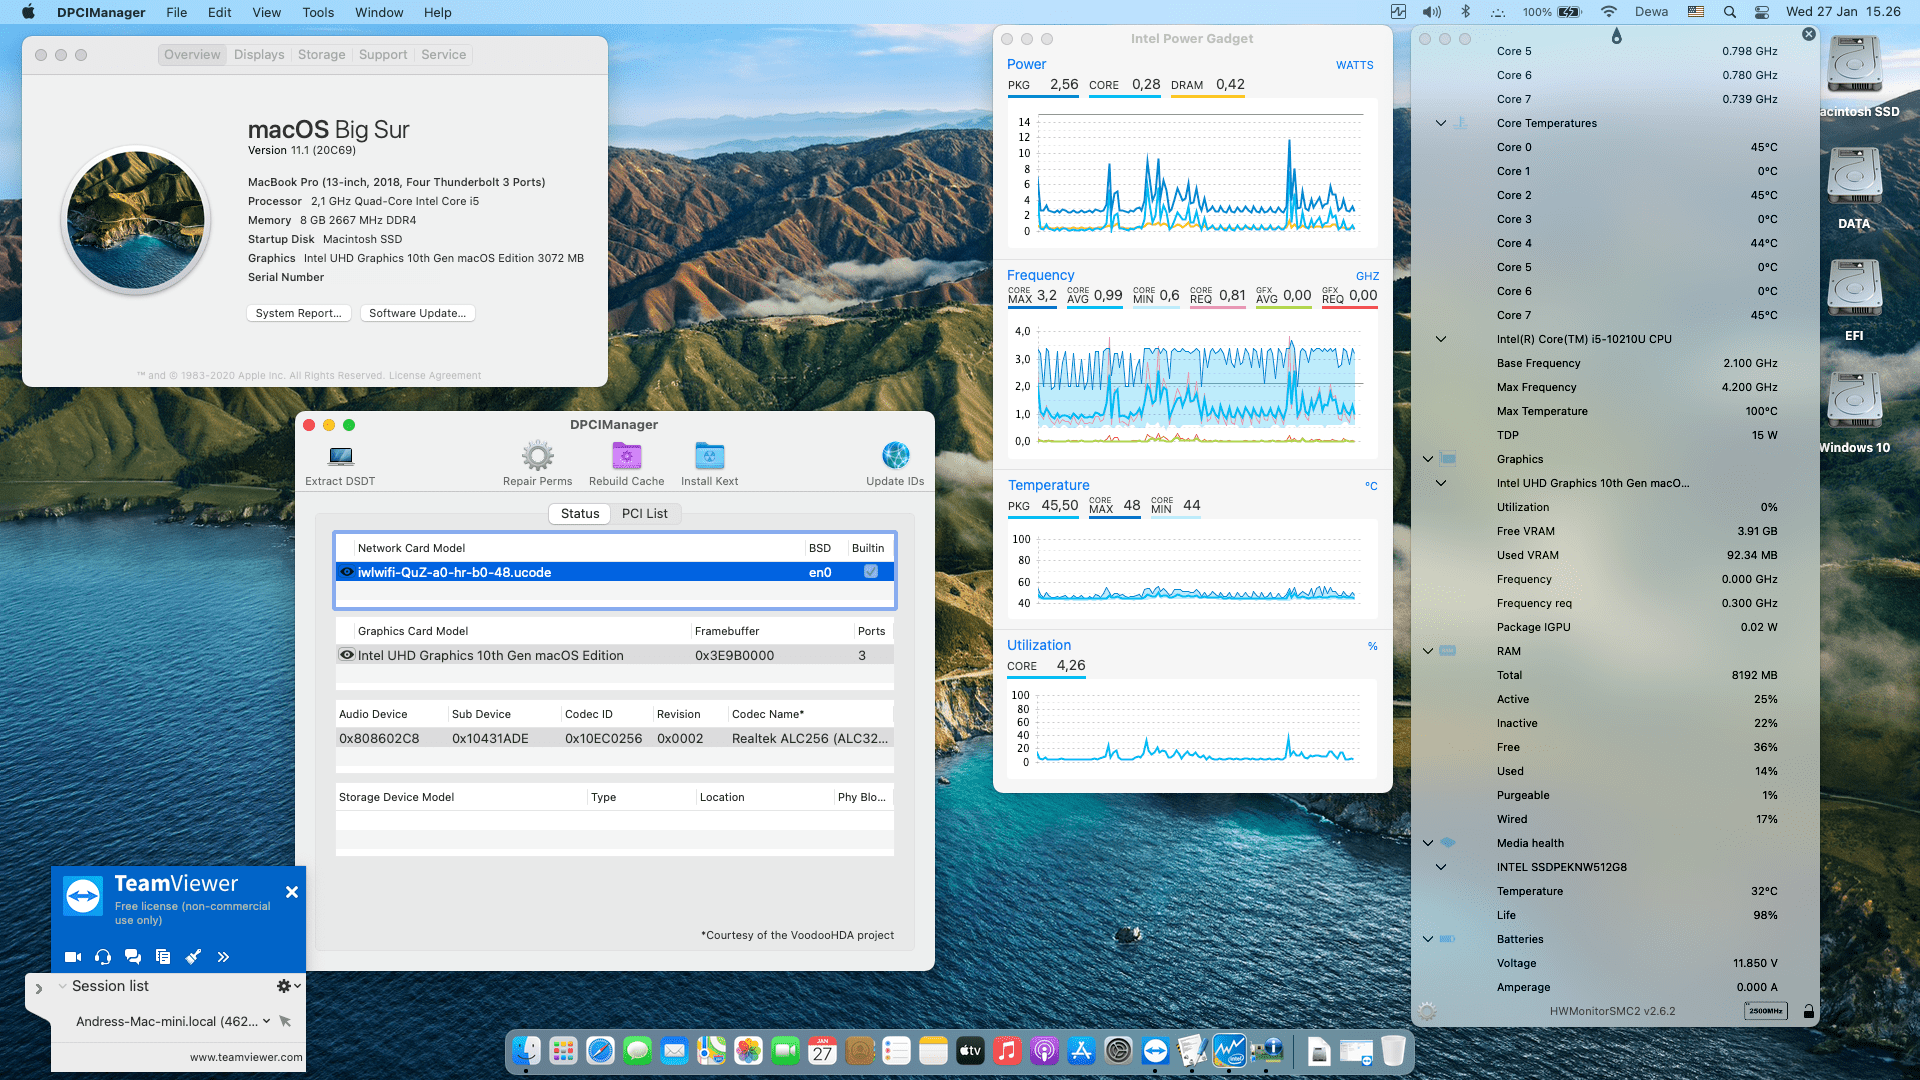The height and width of the screenshot is (1080, 1920).
Task: Click Update IDs globe icon
Action: tap(895, 456)
